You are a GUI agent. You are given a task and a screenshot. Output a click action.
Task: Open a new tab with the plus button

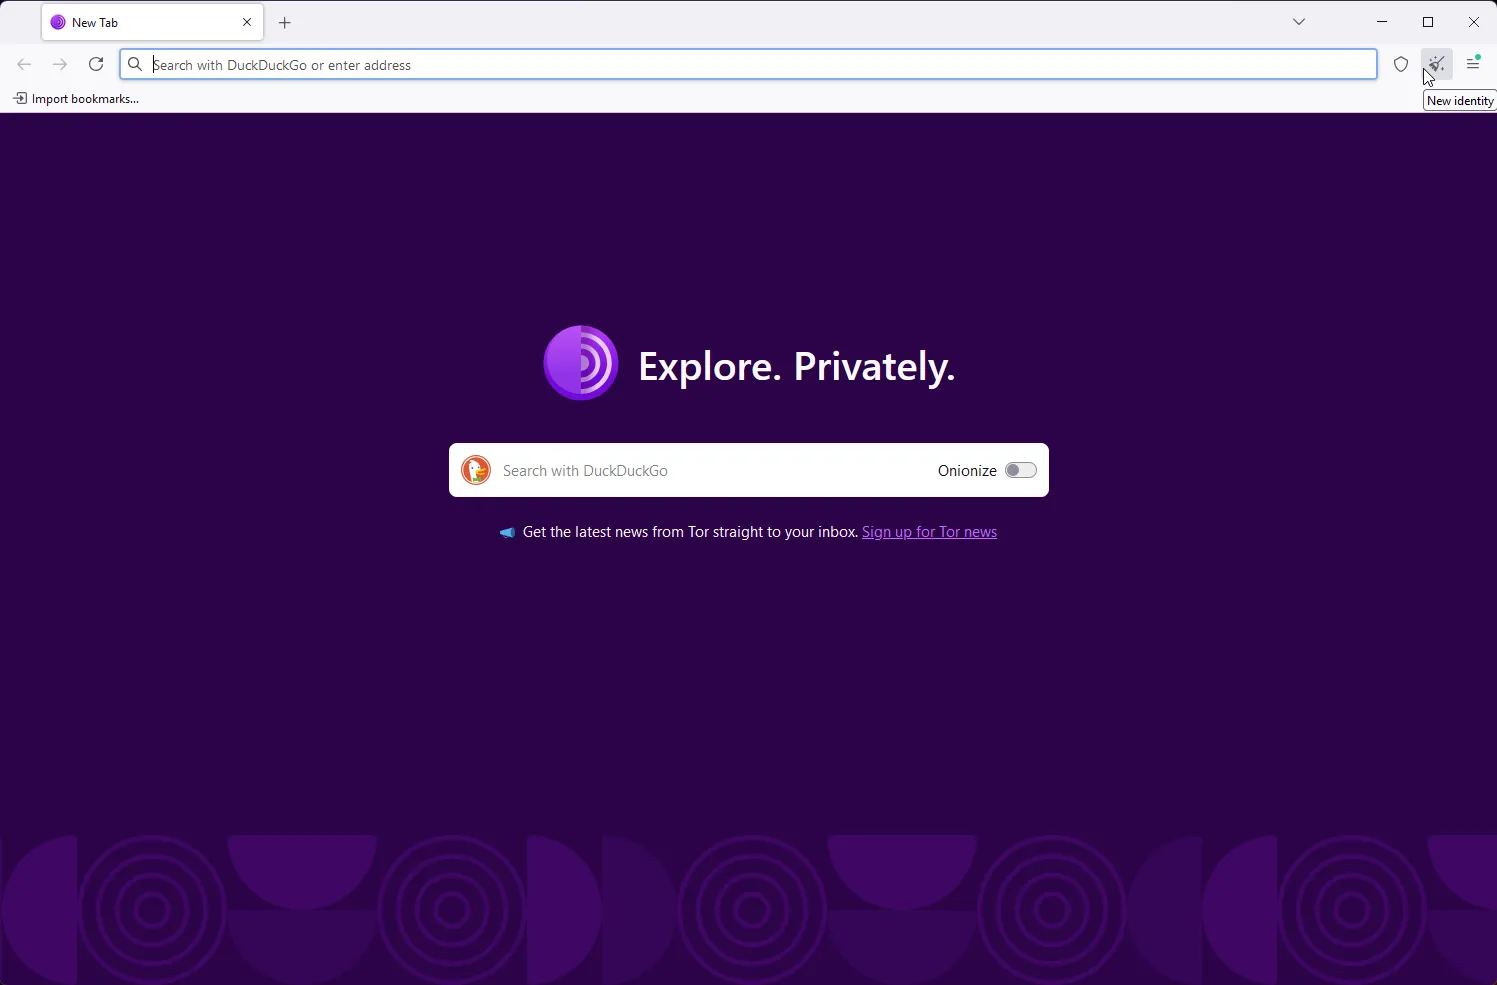pos(285,22)
